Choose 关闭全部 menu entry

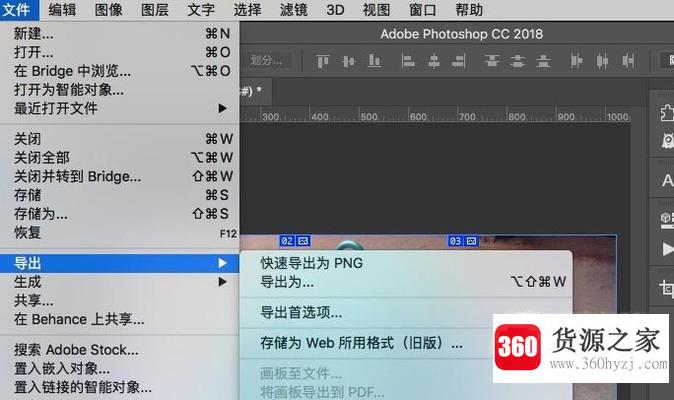(119, 157)
